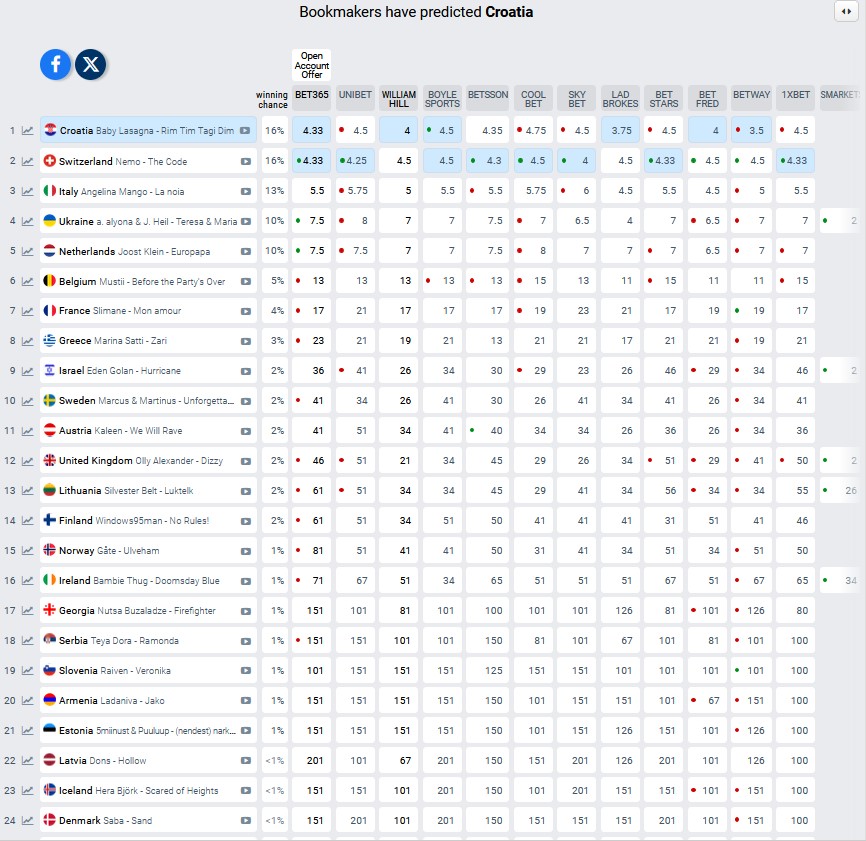866x841 pixels.
Task: Share via X (Twitter) icon
Action: 91,65
